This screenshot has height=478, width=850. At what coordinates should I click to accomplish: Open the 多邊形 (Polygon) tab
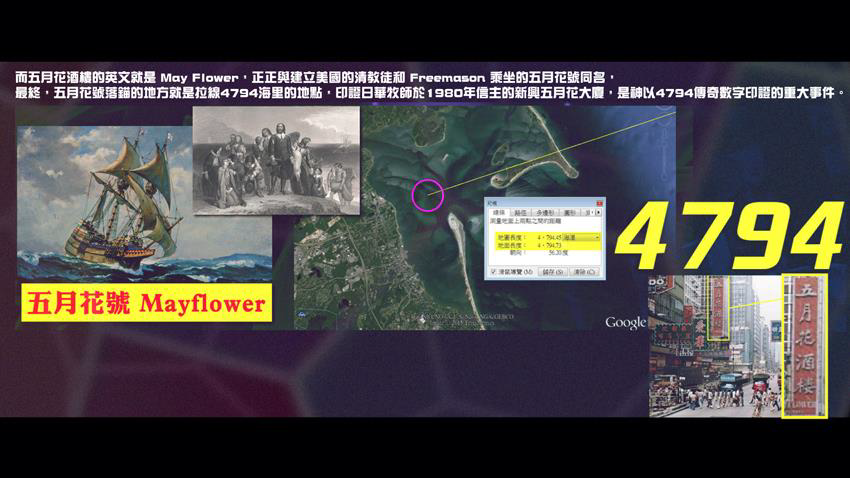point(545,213)
